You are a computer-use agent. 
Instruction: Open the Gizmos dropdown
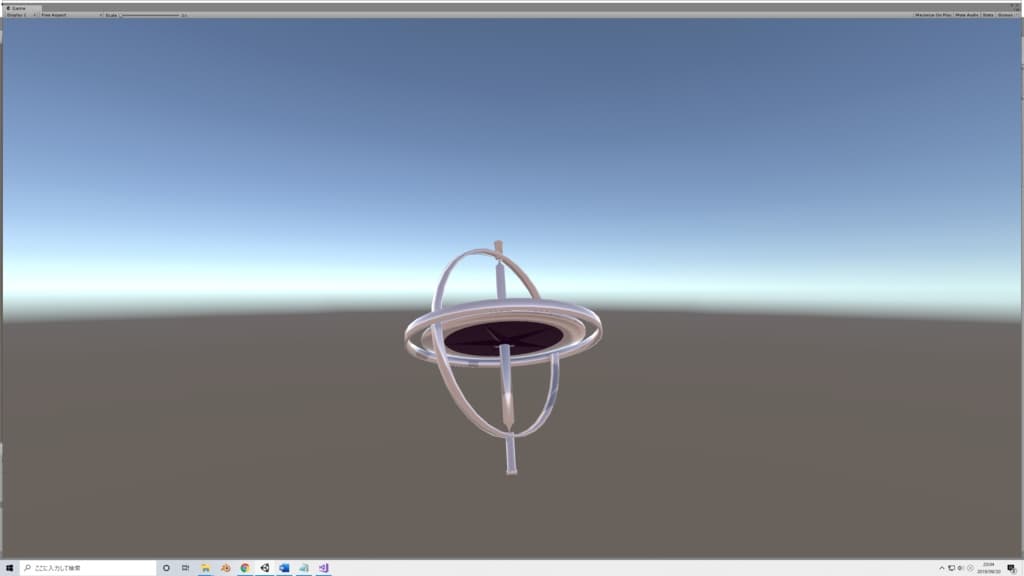pos(1007,15)
